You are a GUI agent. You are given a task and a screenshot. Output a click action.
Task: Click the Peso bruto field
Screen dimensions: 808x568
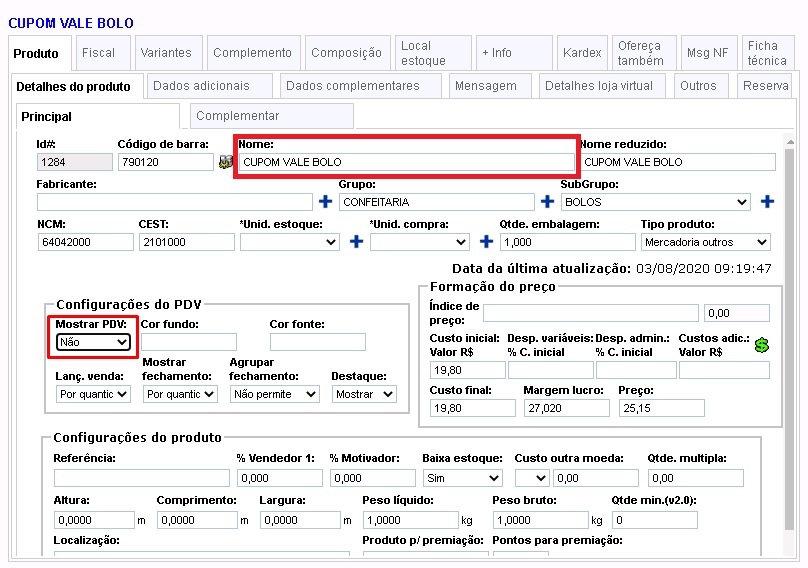(541, 520)
